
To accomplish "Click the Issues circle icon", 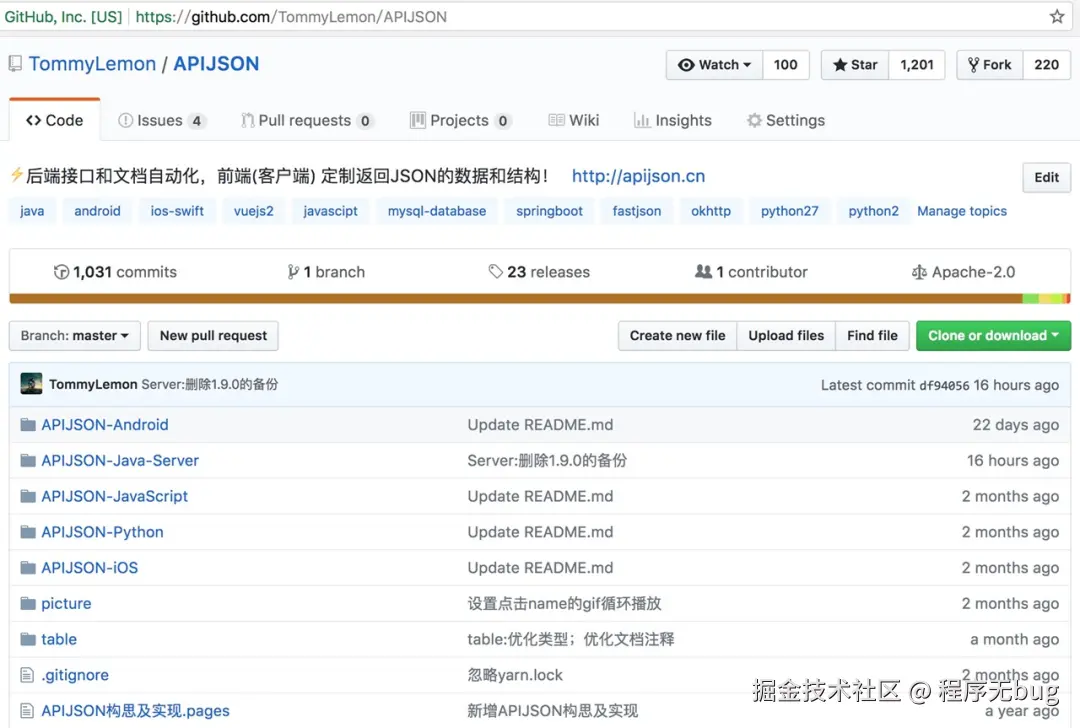I will point(125,121).
